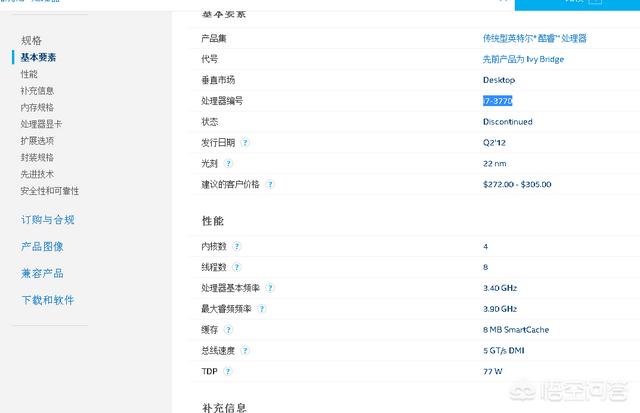The width and height of the screenshot is (640, 413).
Task: Click the $272.00 - $305.00 price value
Action: pos(517,184)
